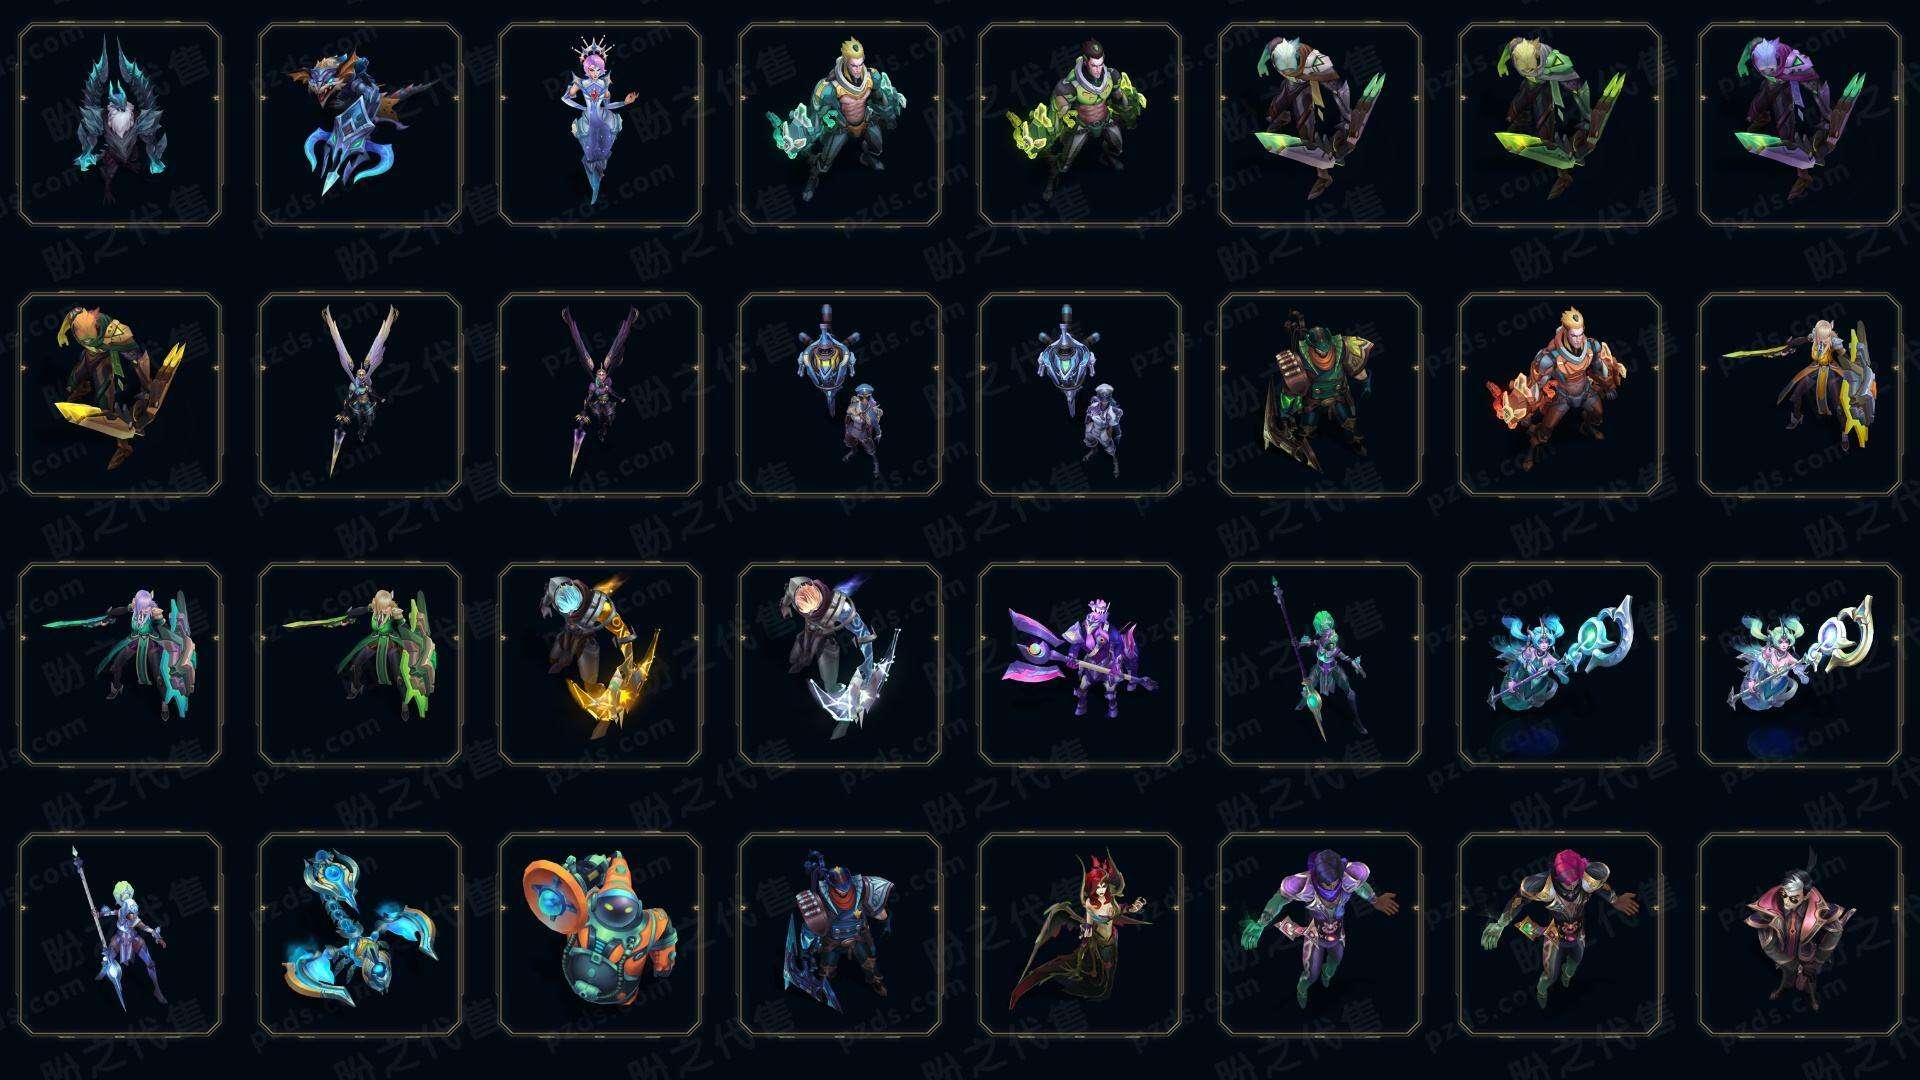Click the pink-haired crowned woman in white dress
The image size is (1920, 1080).
coord(599,124)
